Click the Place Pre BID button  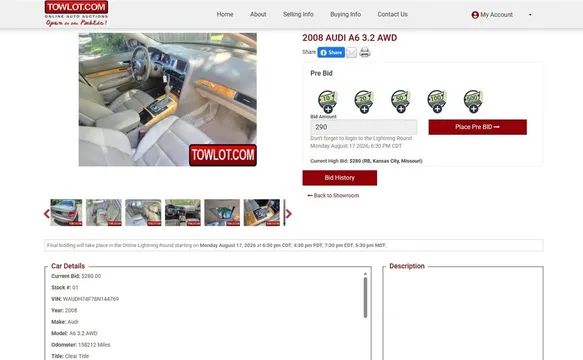(477, 127)
